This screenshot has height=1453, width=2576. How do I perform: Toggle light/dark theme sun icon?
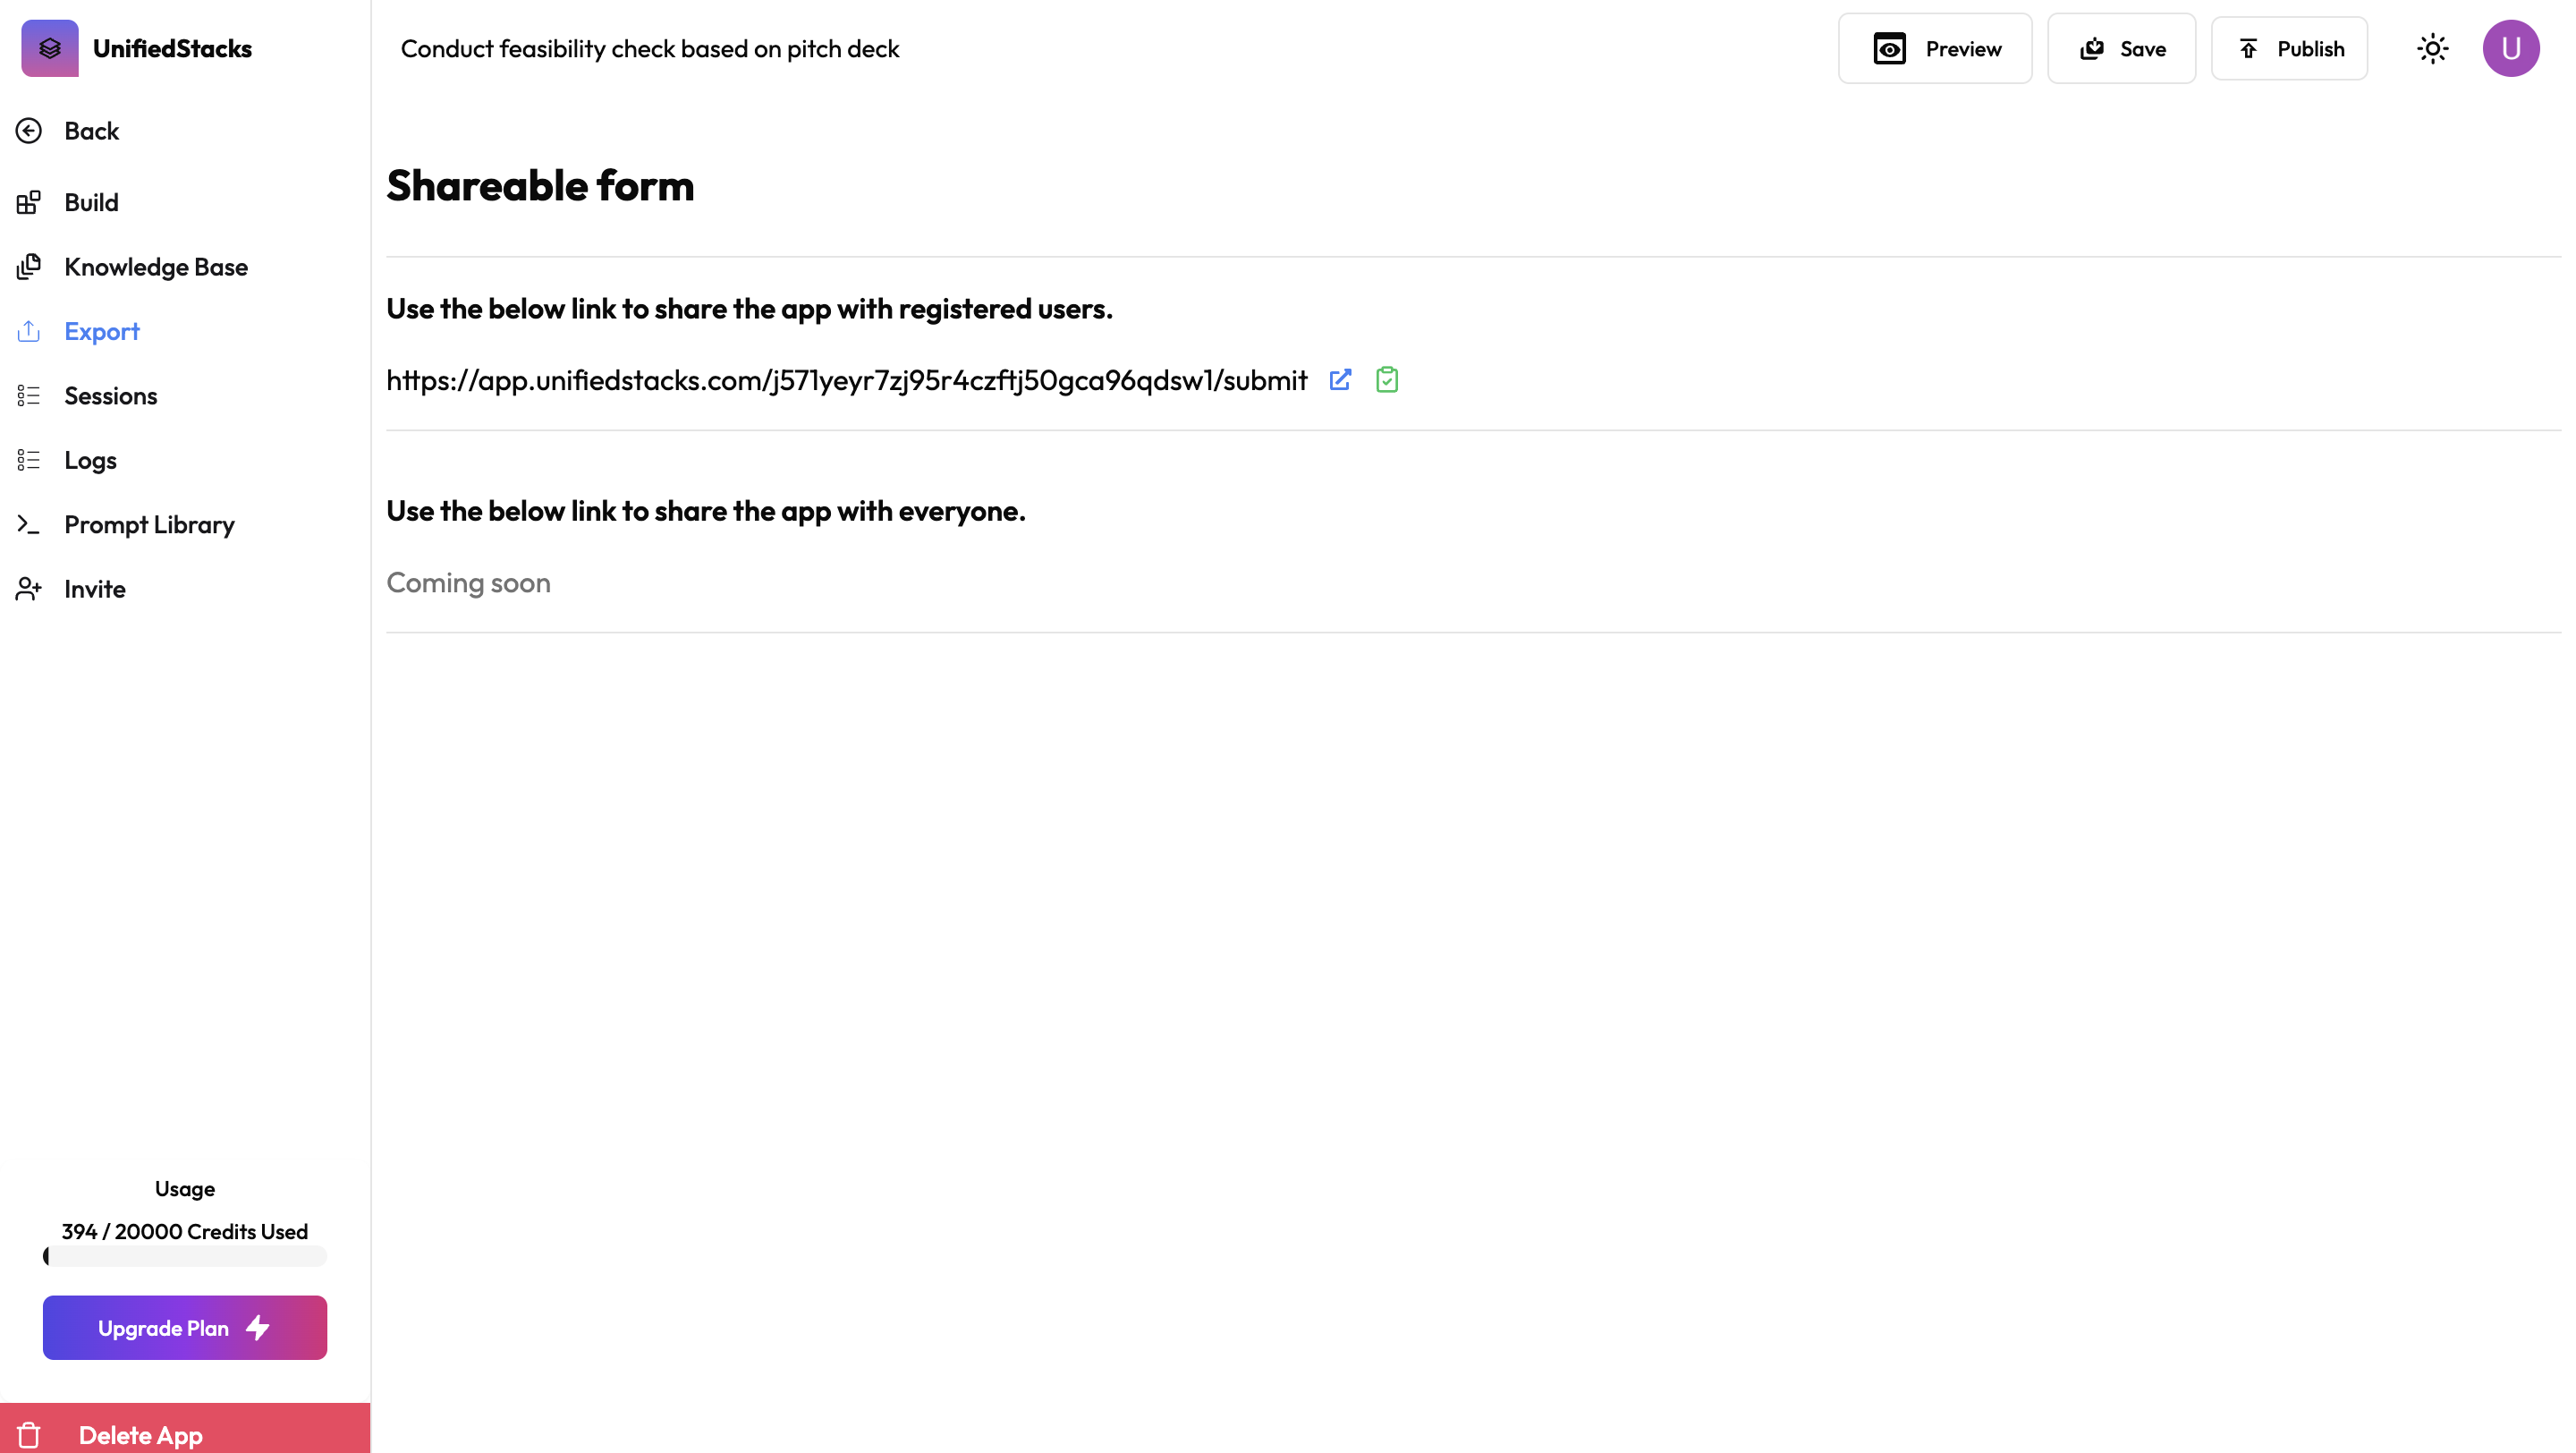pyautogui.click(x=2432, y=49)
